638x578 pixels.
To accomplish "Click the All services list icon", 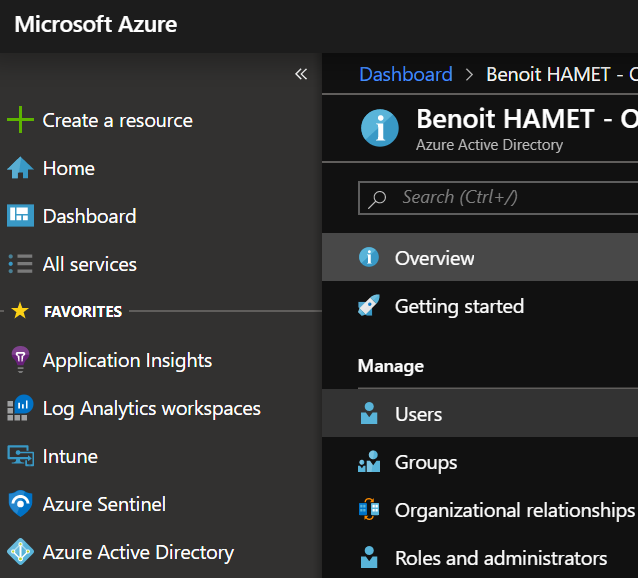I will (20, 264).
